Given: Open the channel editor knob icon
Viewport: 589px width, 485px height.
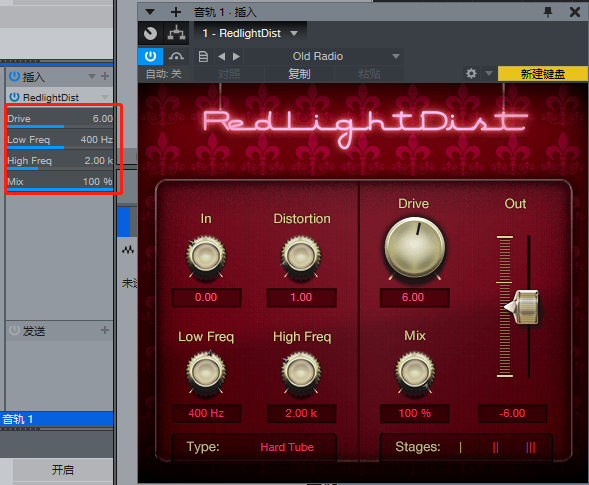Looking at the screenshot, I should [151, 33].
